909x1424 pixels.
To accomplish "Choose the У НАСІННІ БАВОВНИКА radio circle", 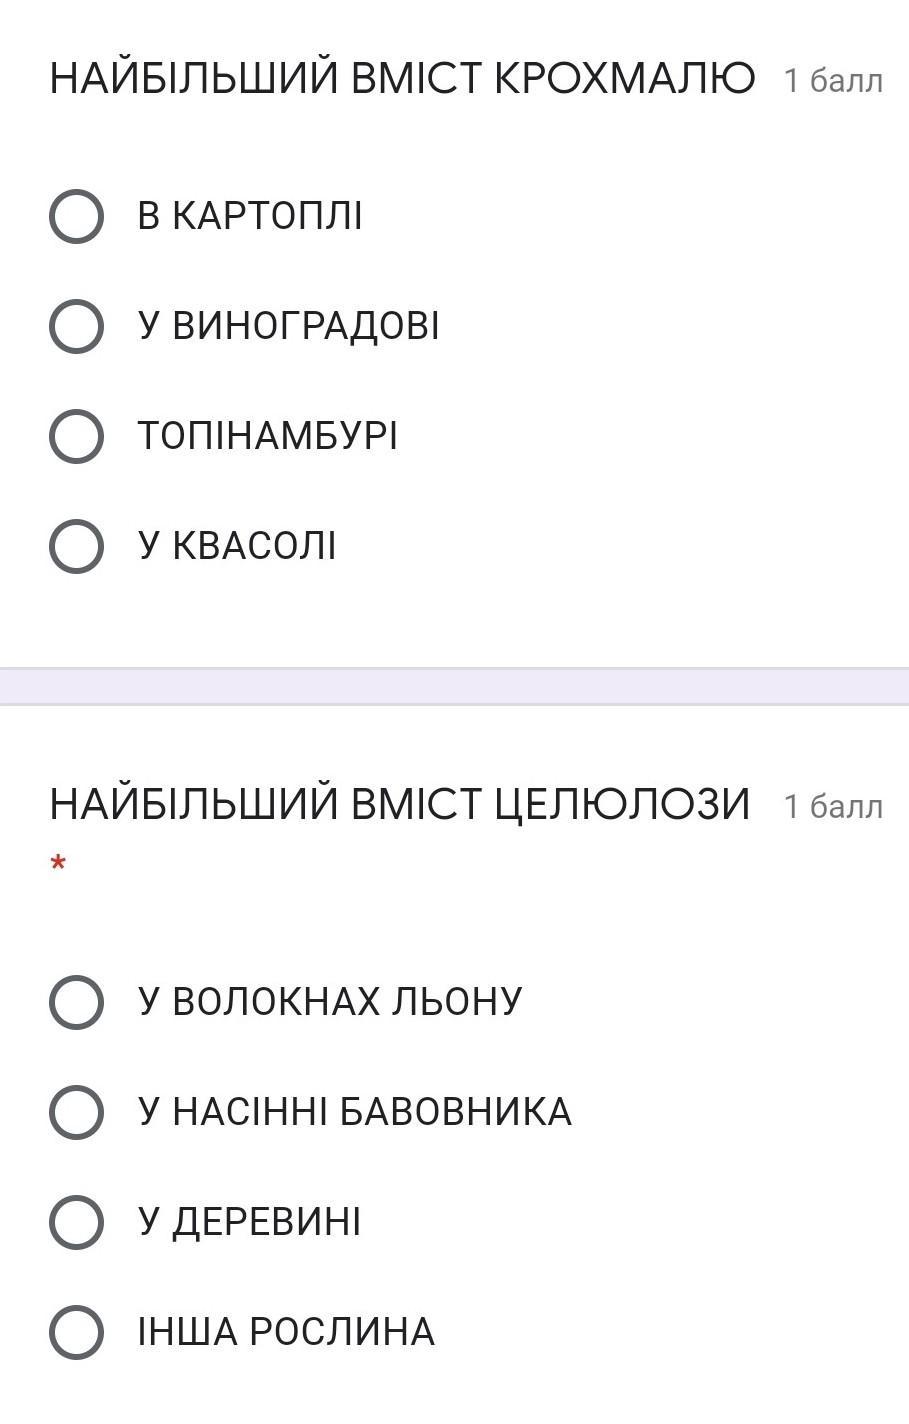I will (x=76, y=1112).
